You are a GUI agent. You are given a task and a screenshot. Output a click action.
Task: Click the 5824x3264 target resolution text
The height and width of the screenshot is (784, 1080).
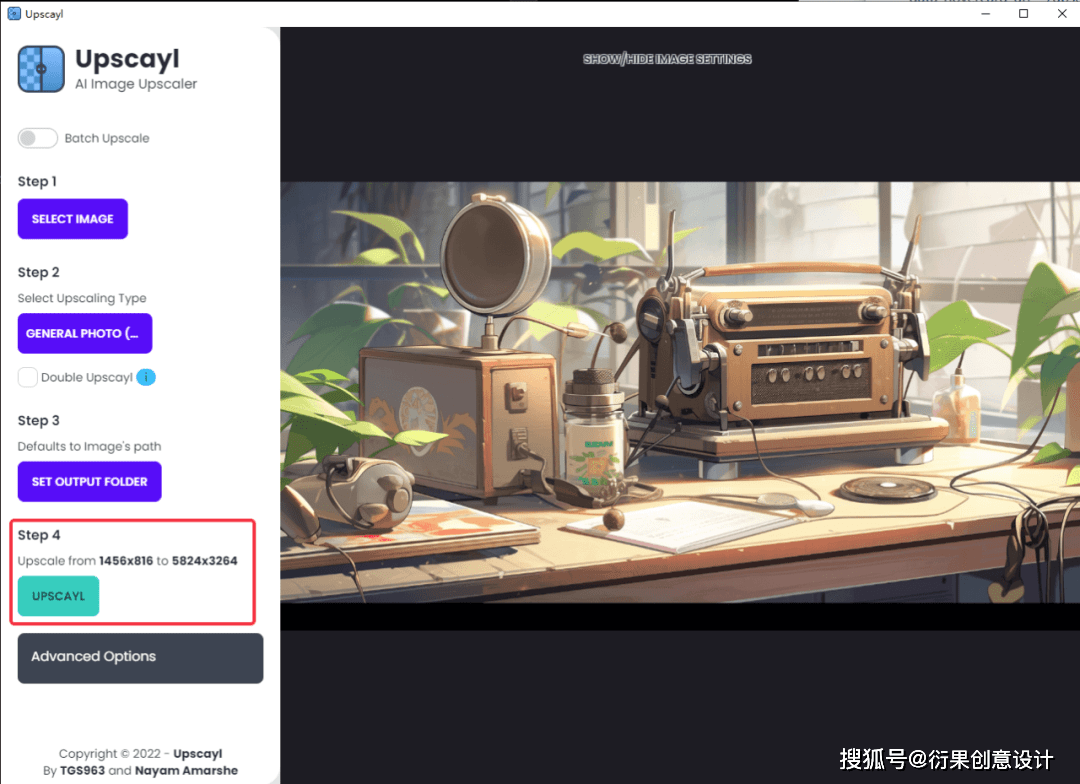point(205,561)
